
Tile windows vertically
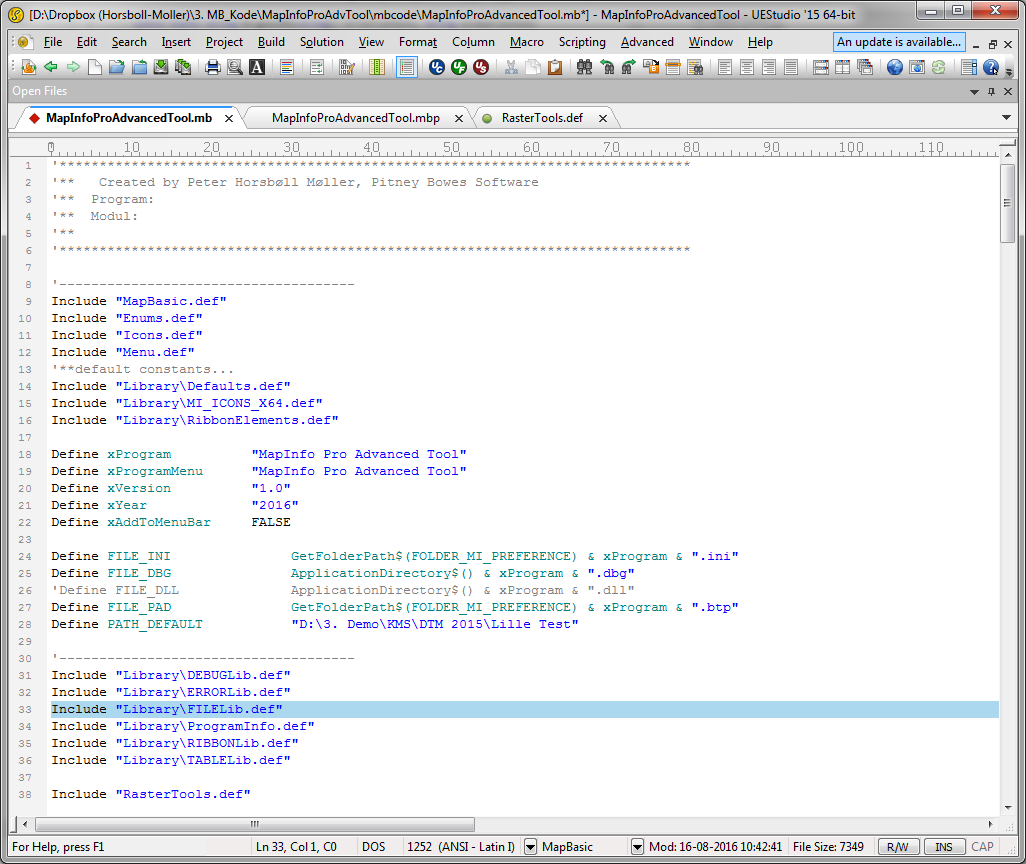[x=843, y=67]
